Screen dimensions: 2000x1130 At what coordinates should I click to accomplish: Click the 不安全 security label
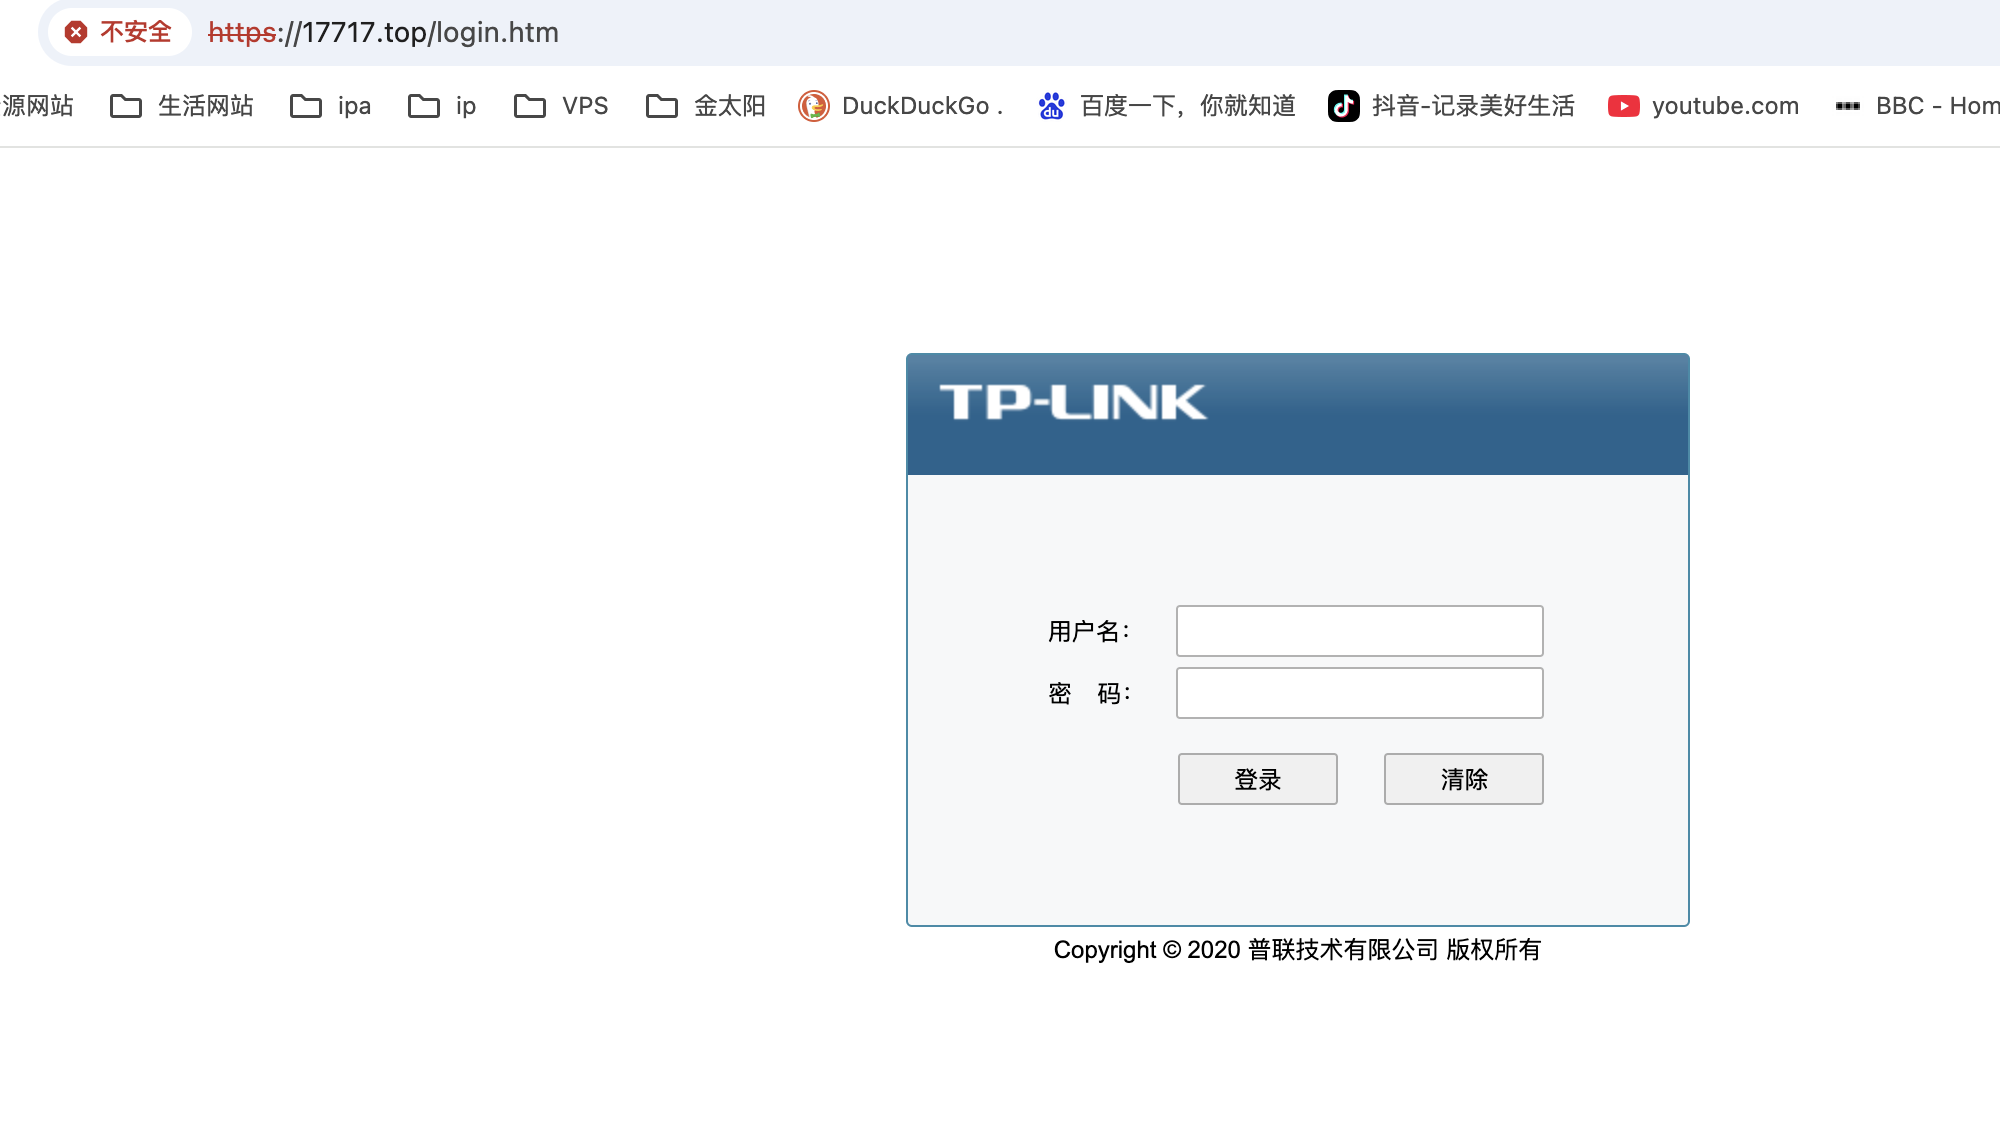pyautogui.click(x=136, y=32)
